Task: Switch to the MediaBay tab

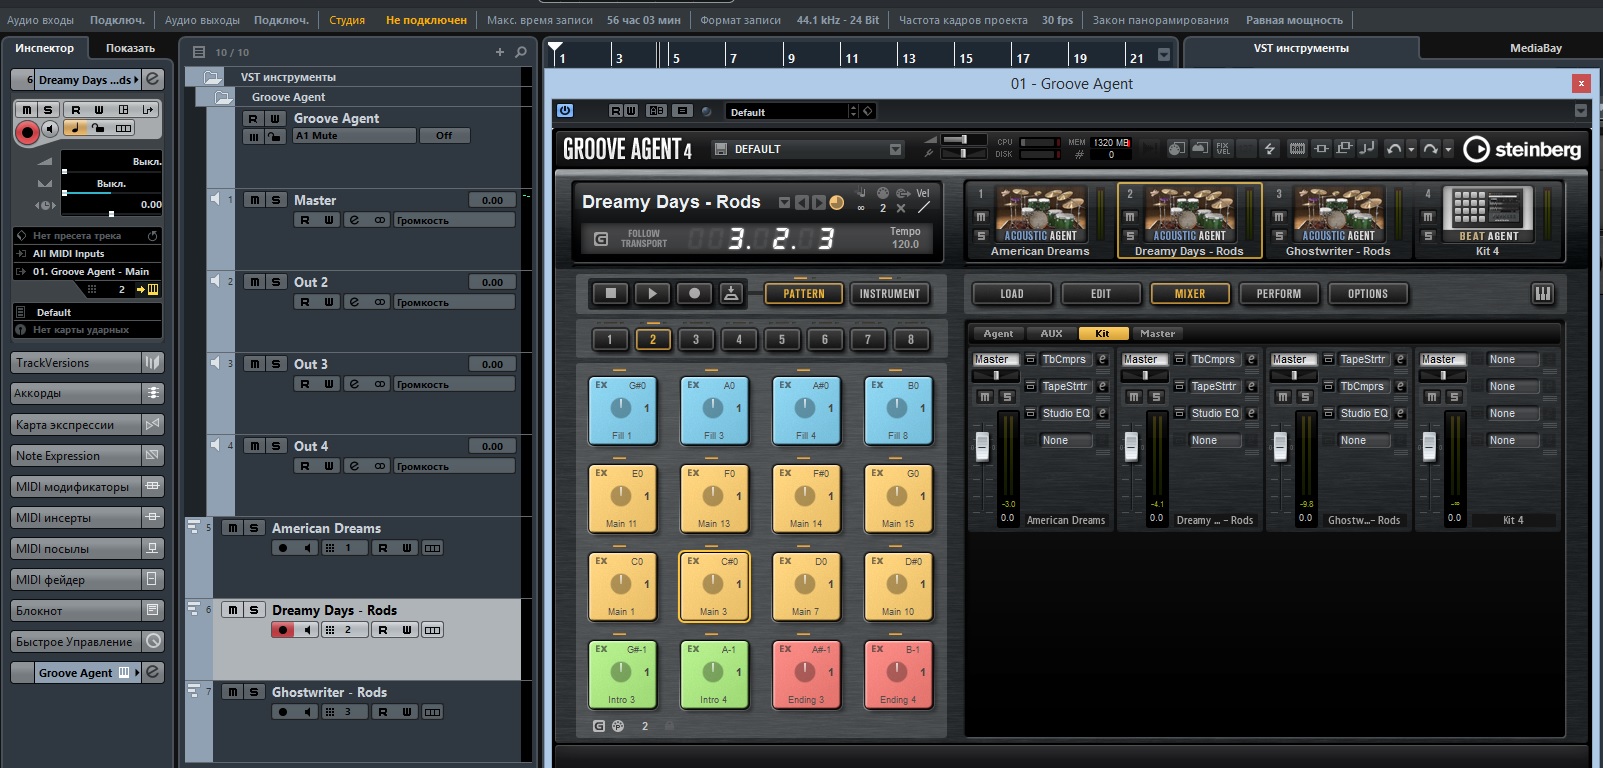Action: [x=1535, y=48]
